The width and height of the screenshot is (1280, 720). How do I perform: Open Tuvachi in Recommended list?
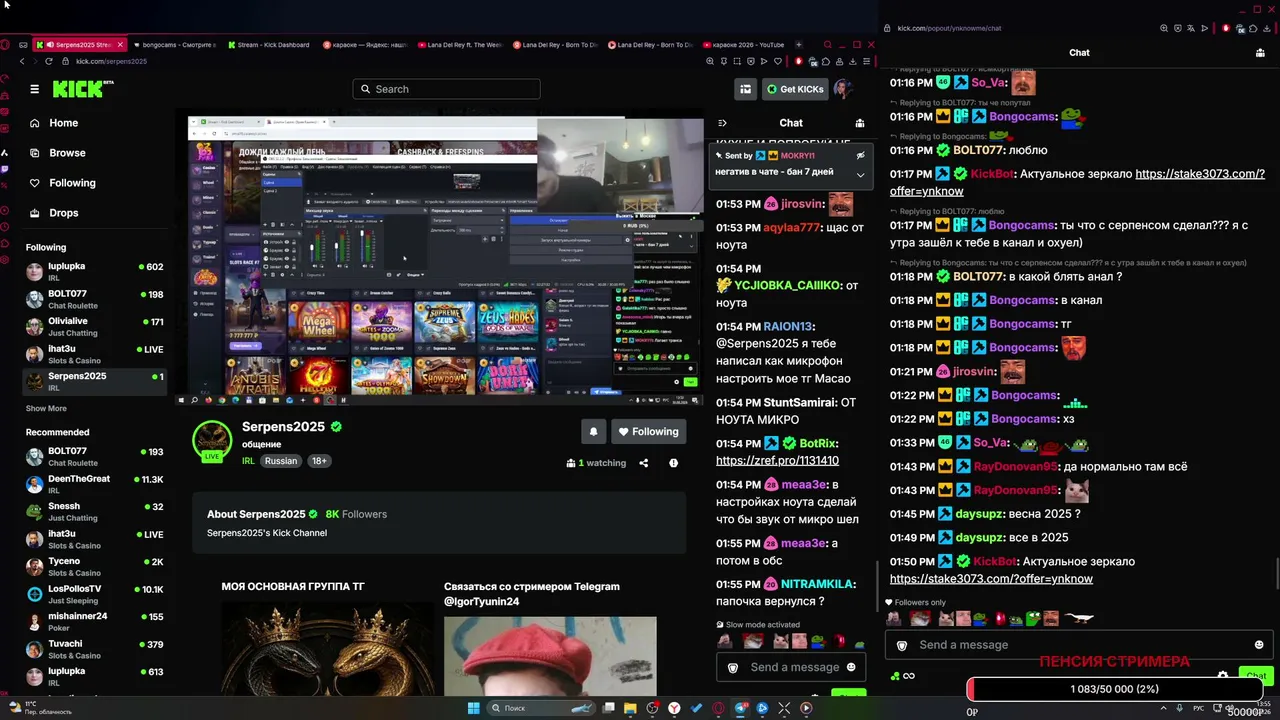(95, 649)
